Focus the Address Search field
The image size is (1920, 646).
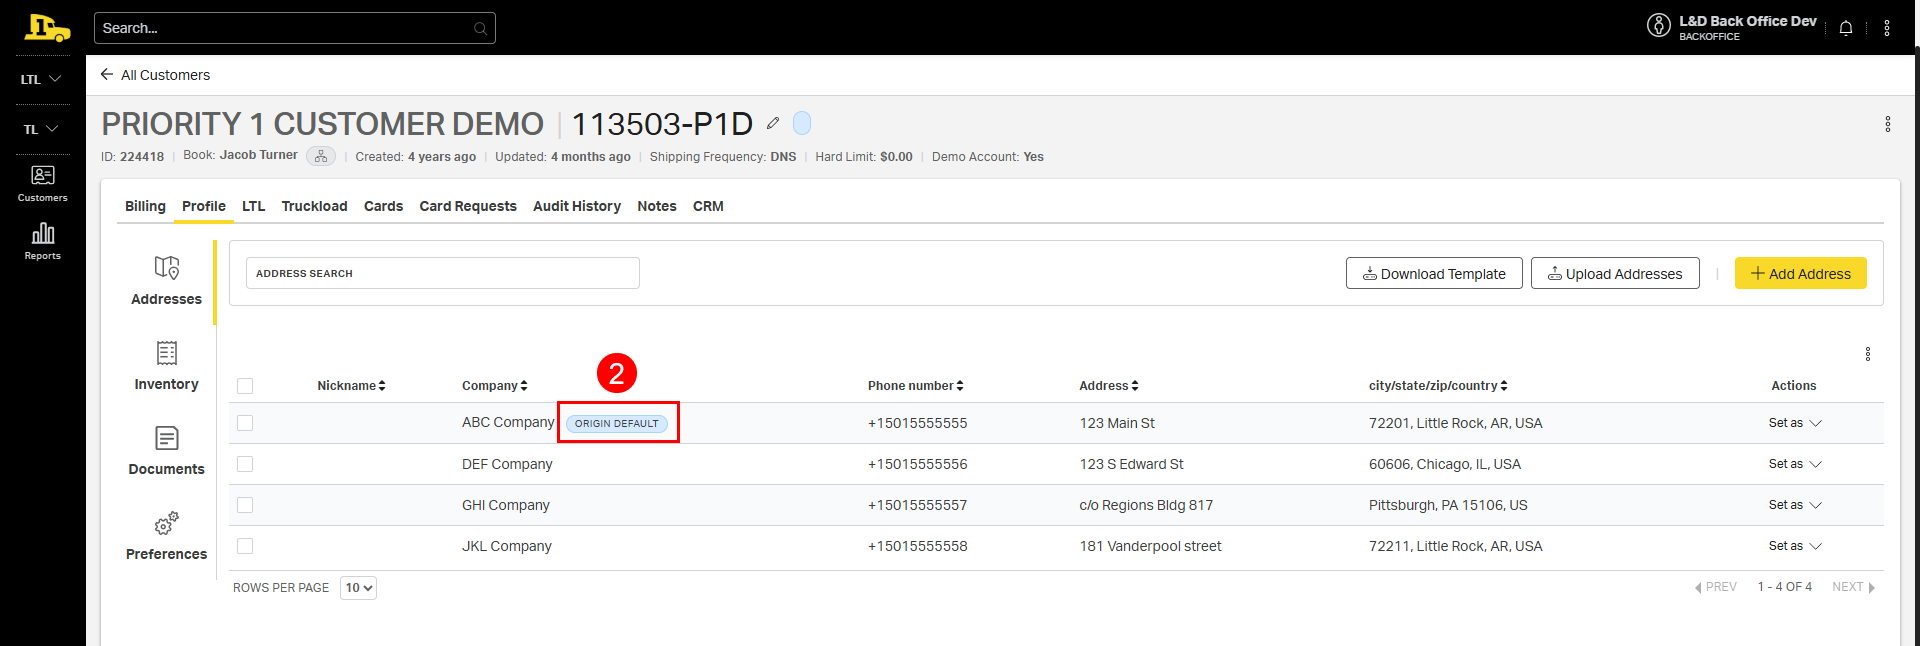click(443, 273)
